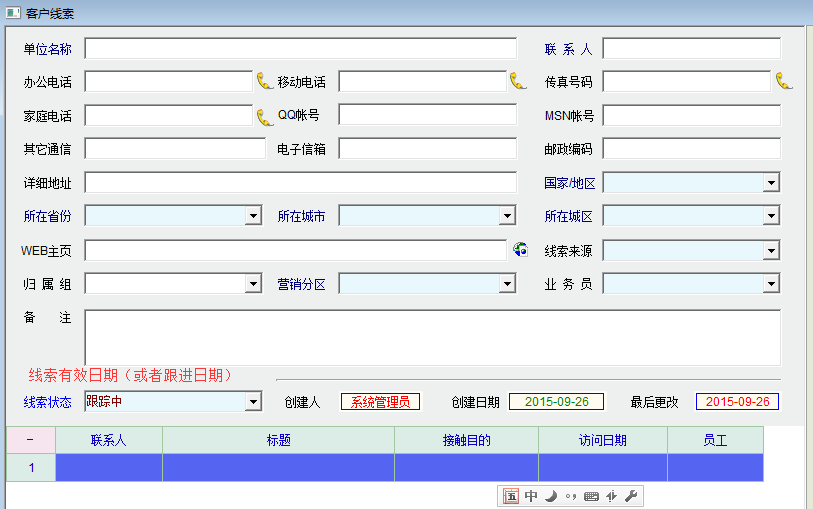
Task: Click the phone icon beside 家庭电话
Action: (265, 116)
